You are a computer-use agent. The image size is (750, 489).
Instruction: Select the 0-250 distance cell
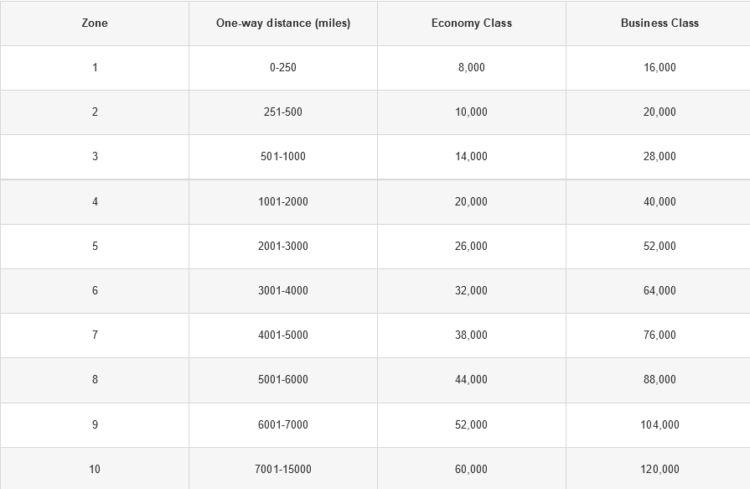pos(283,67)
